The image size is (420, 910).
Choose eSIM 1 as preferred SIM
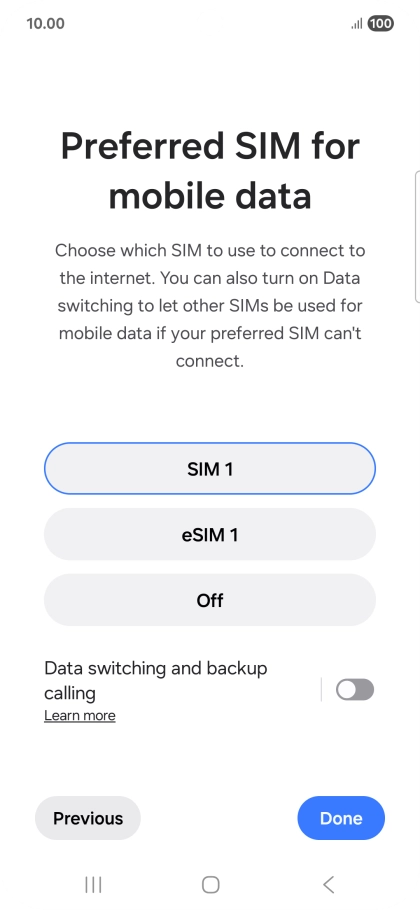pos(210,535)
